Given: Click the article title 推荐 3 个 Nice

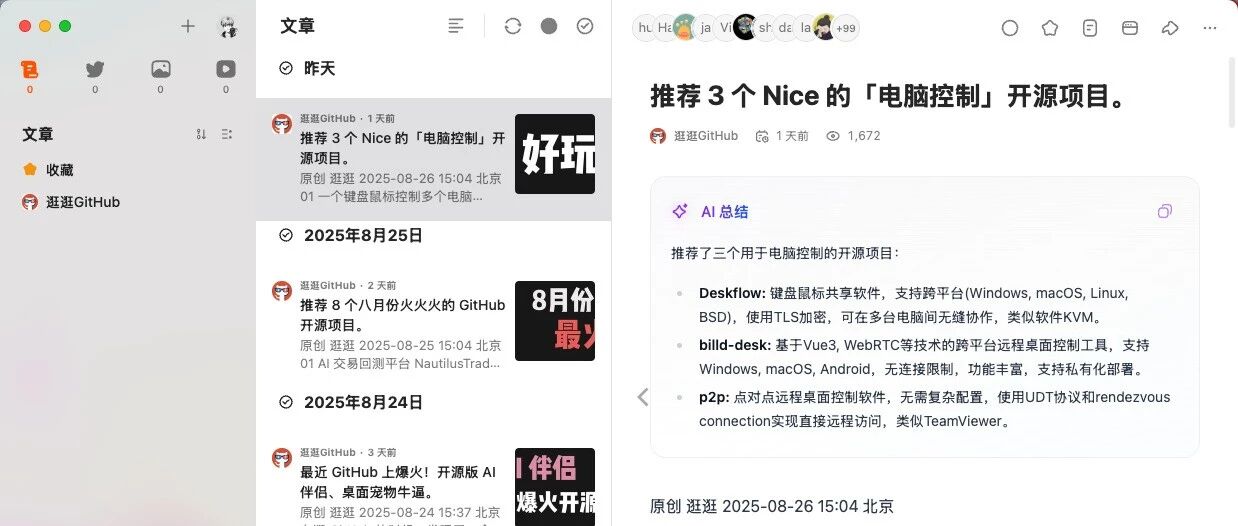Looking at the screenshot, I should 888,96.
